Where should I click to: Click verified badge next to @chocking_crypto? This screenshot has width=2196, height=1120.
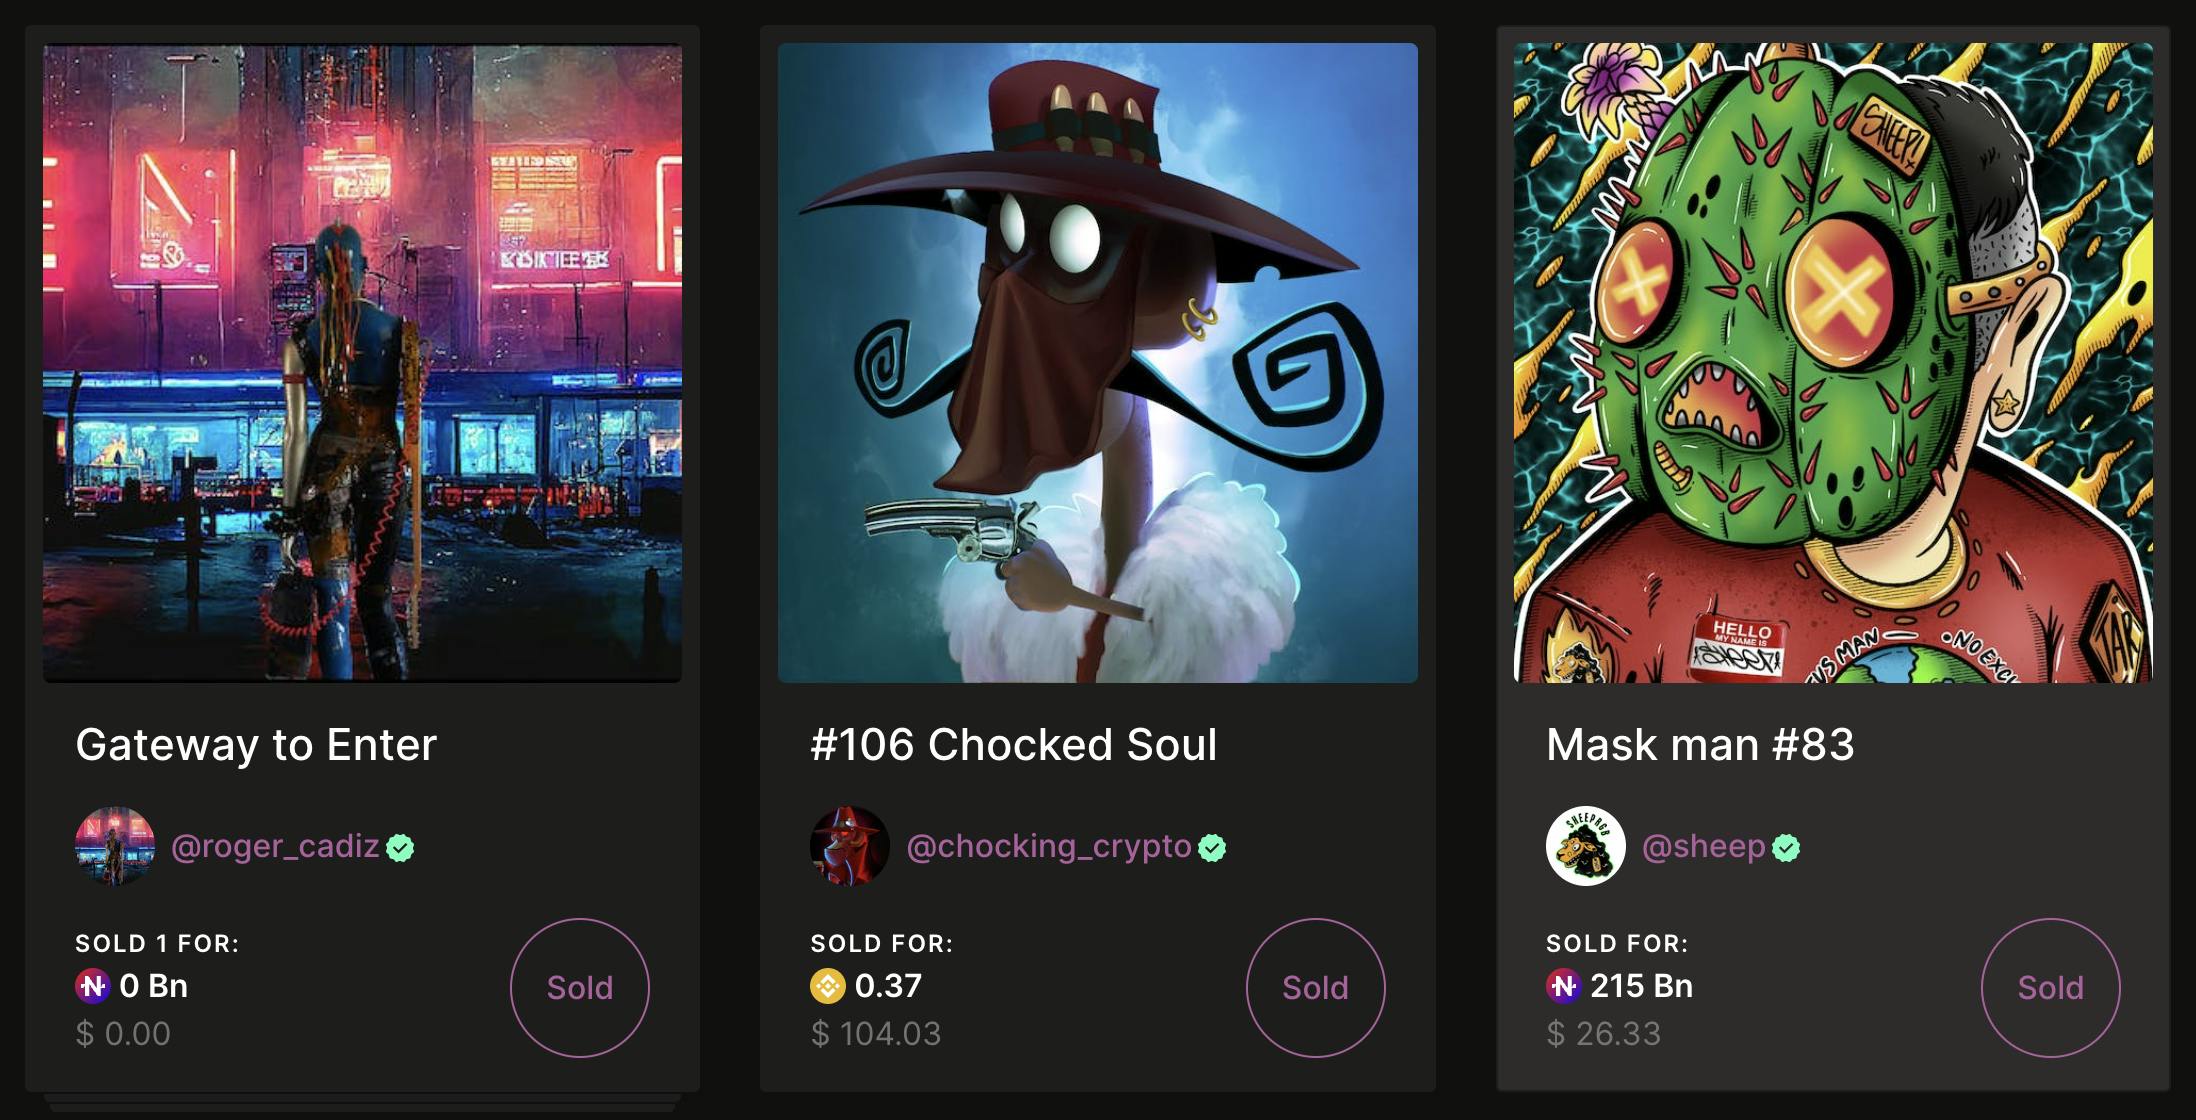point(1212,848)
